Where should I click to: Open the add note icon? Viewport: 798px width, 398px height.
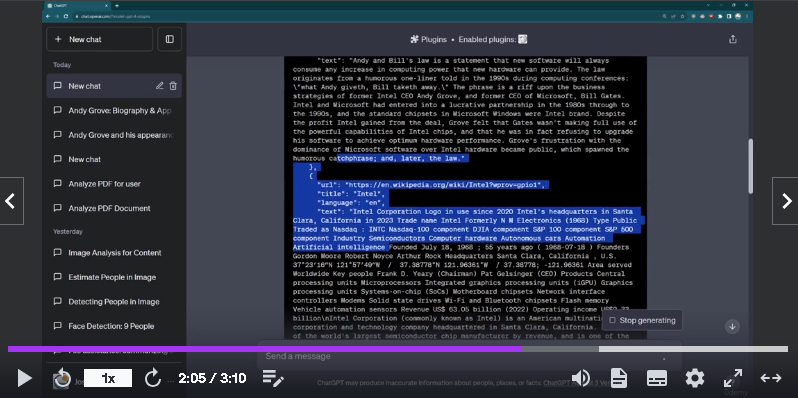click(x=273, y=378)
